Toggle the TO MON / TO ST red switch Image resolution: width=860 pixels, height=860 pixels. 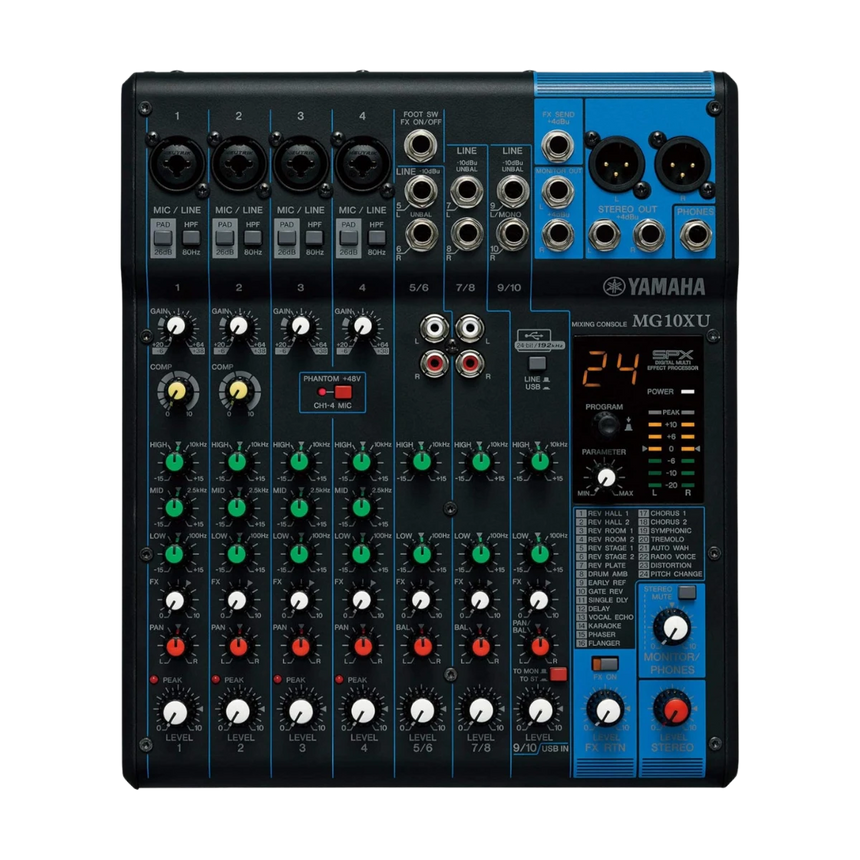pos(558,674)
